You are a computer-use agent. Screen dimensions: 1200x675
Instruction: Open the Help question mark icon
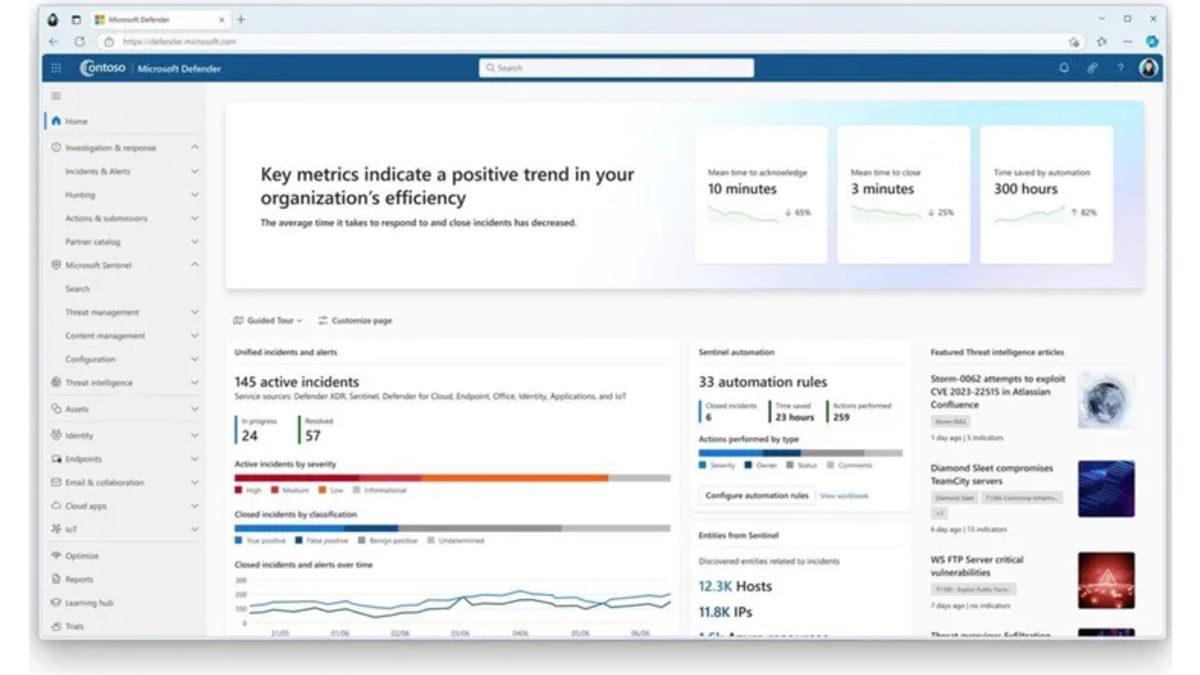(x=1120, y=67)
